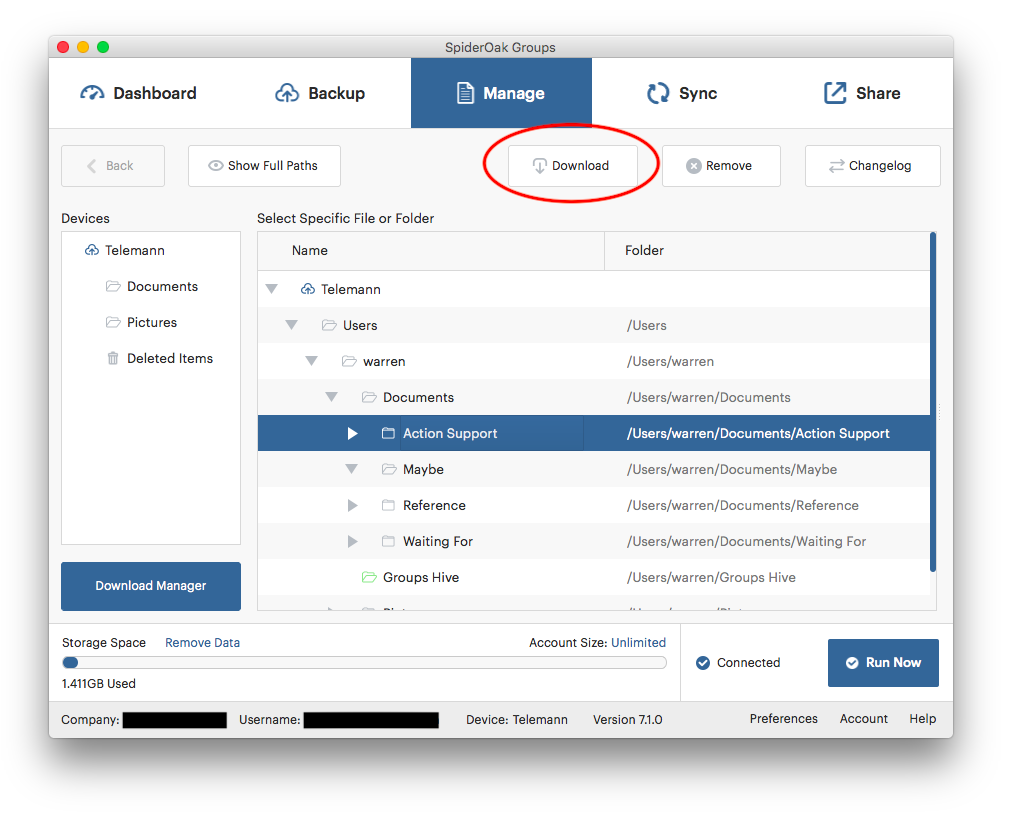Click the Storage Space usage bar
1018x832 pixels.
[364, 663]
